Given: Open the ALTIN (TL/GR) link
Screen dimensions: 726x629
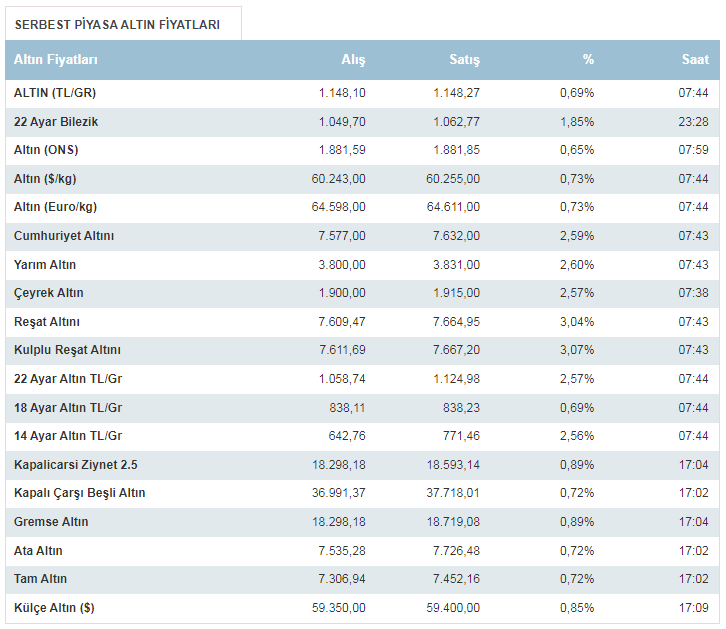Looking at the screenshot, I should point(55,93).
